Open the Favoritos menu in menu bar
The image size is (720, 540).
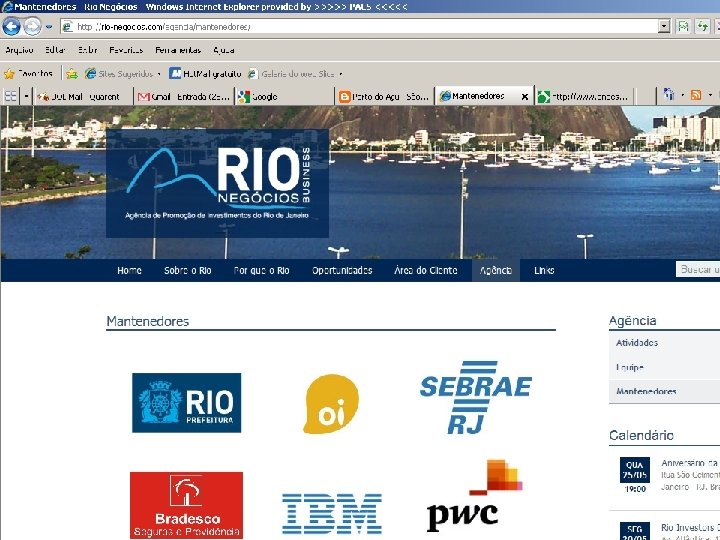(126, 50)
